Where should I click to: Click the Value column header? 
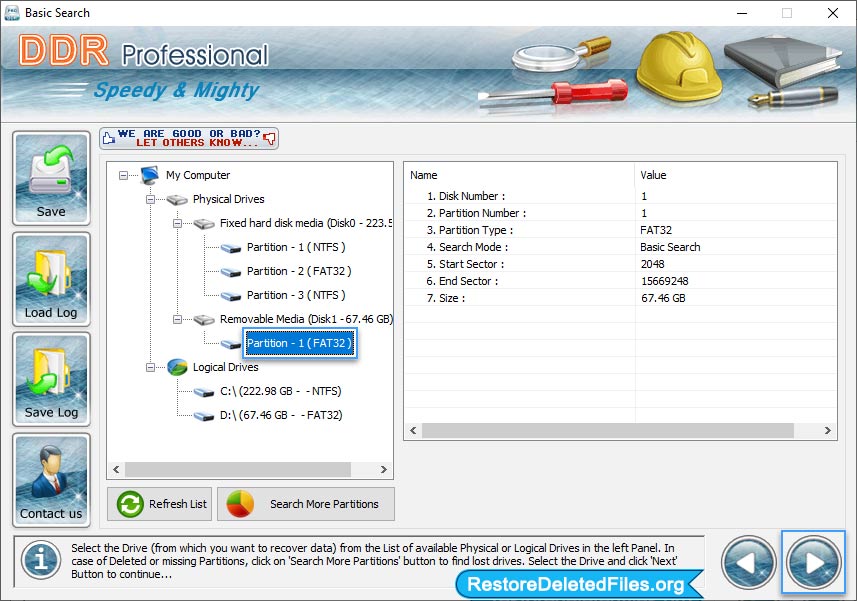[x=653, y=175]
